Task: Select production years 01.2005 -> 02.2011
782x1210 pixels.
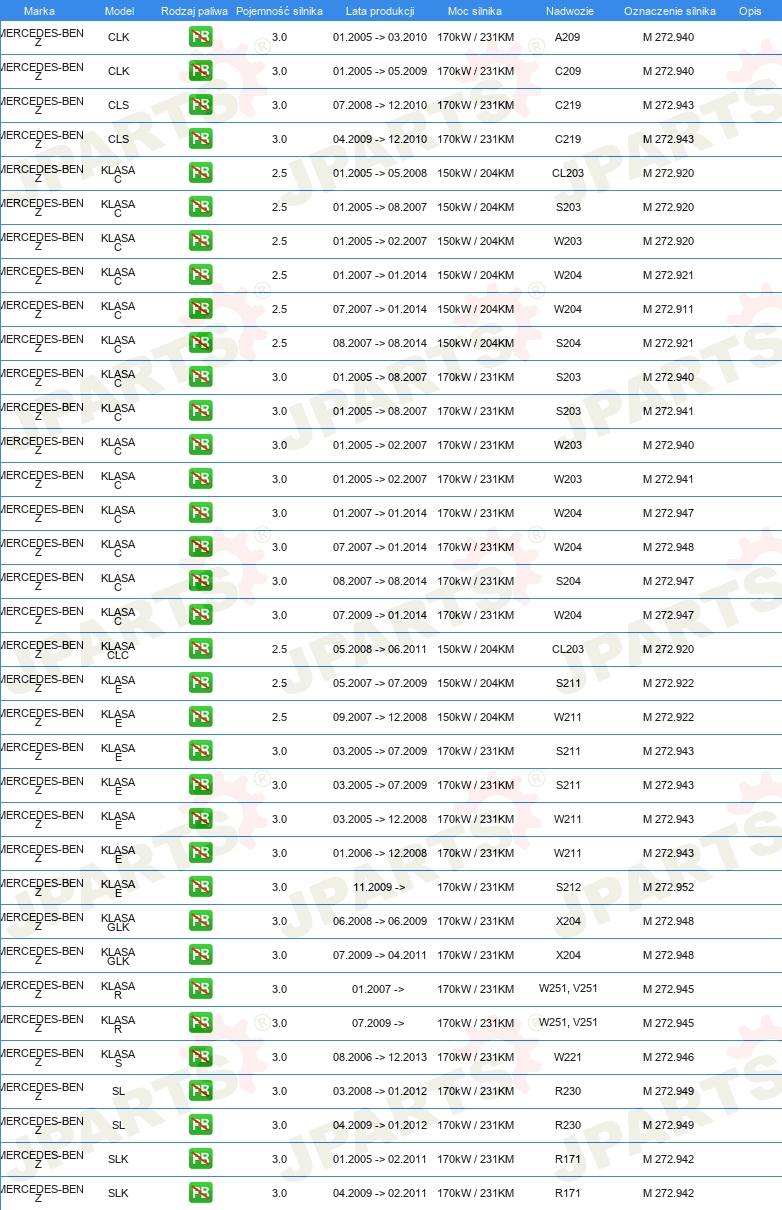Action: click(x=380, y=1160)
